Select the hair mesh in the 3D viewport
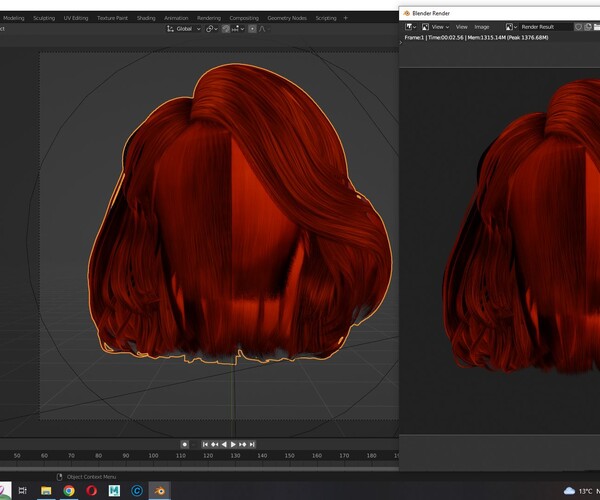The width and height of the screenshot is (600, 500). pos(240,214)
